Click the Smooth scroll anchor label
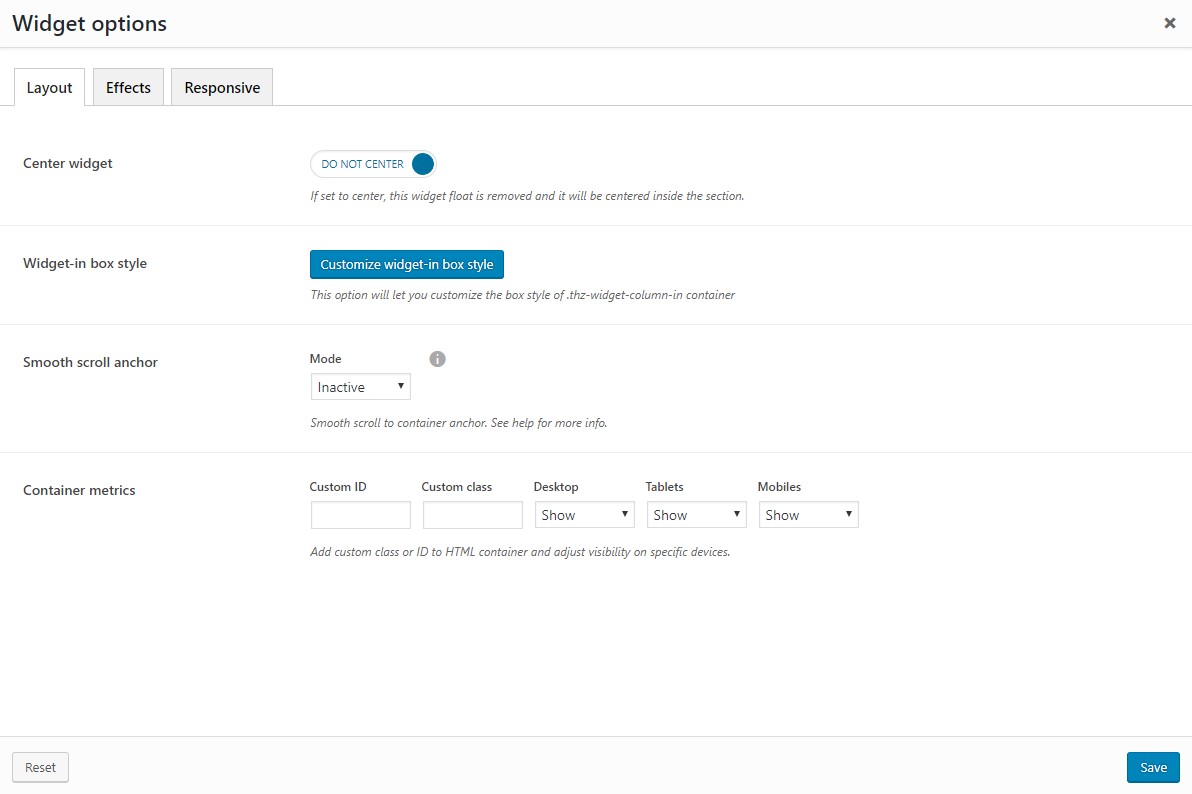 (90, 362)
